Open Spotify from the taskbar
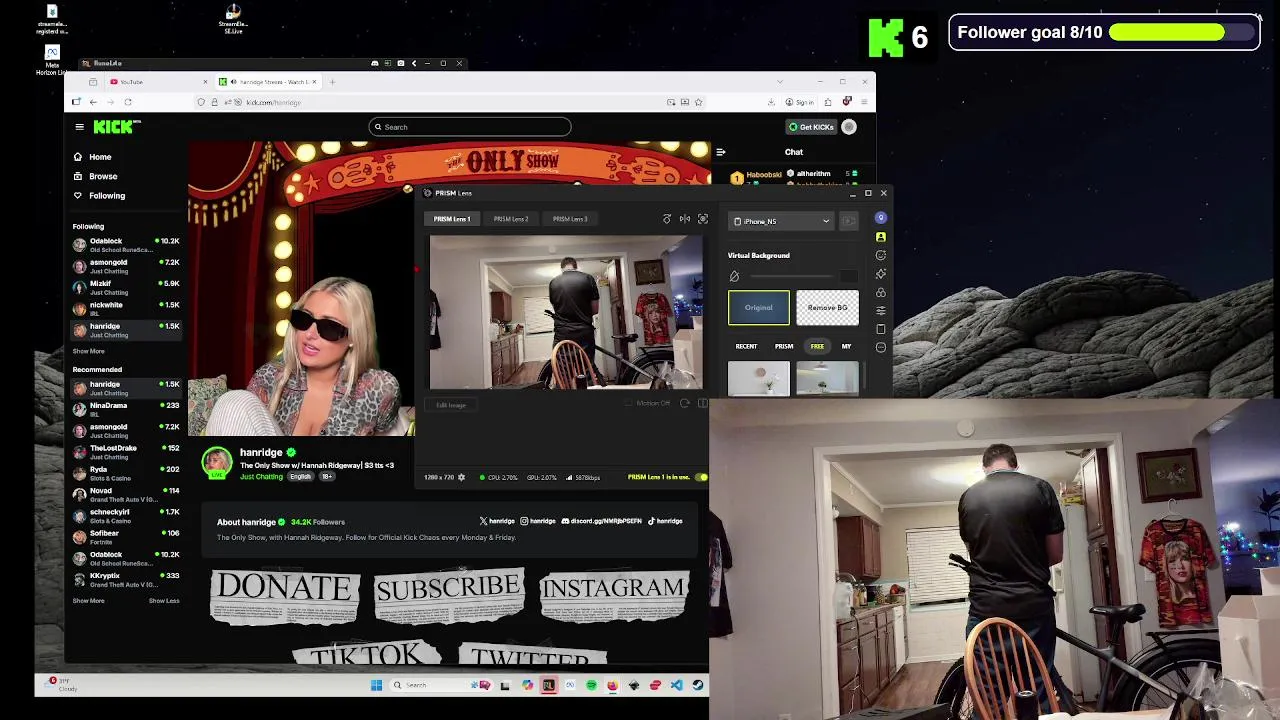The height and width of the screenshot is (720, 1280). 592,686
